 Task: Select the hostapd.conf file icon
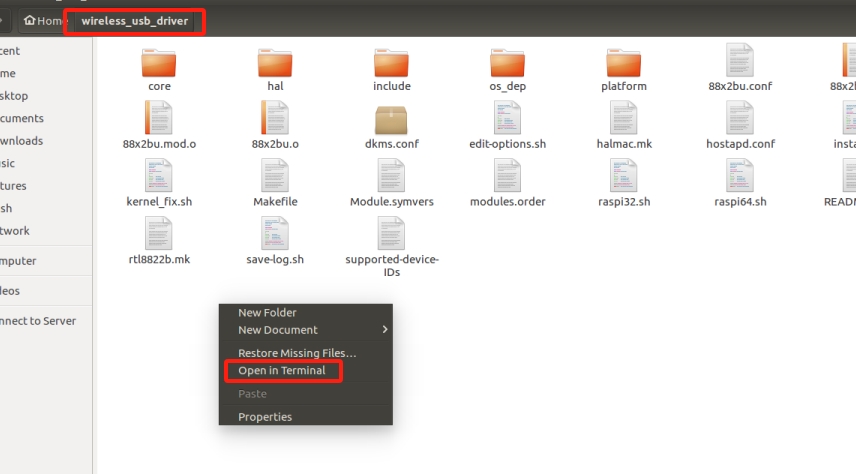pos(740,120)
